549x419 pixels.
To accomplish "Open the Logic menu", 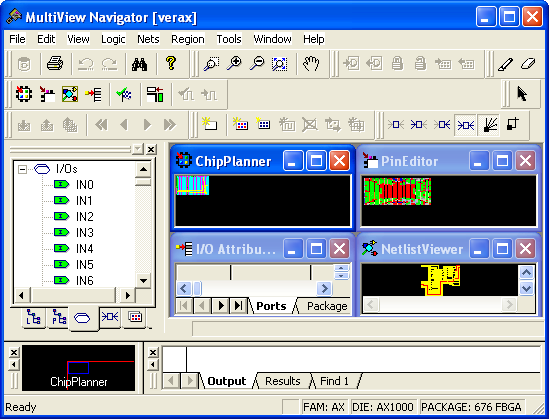I will [113, 39].
